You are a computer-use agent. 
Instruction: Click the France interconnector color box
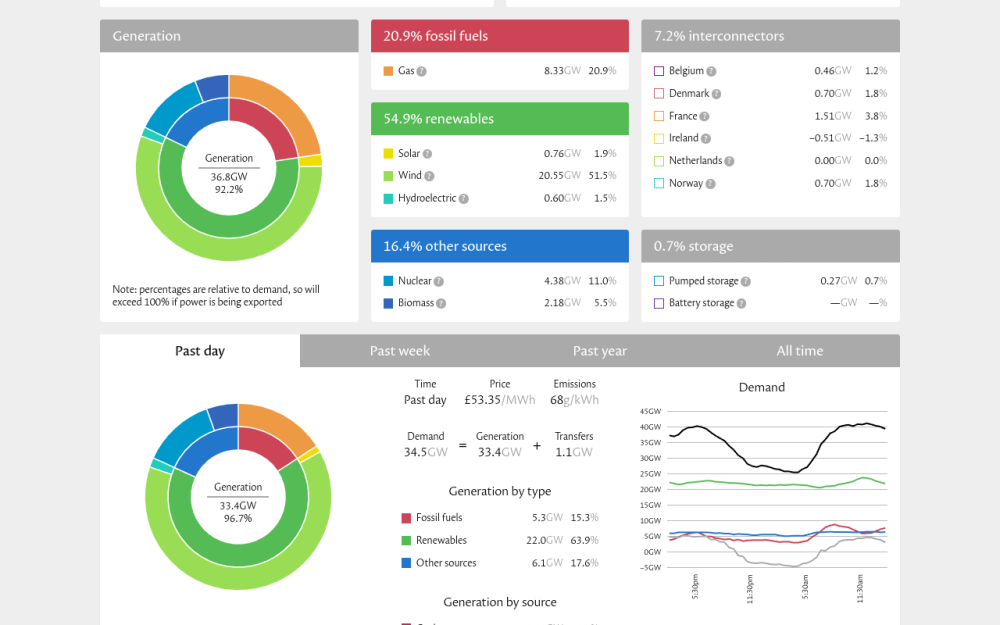(x=659, y=116)
